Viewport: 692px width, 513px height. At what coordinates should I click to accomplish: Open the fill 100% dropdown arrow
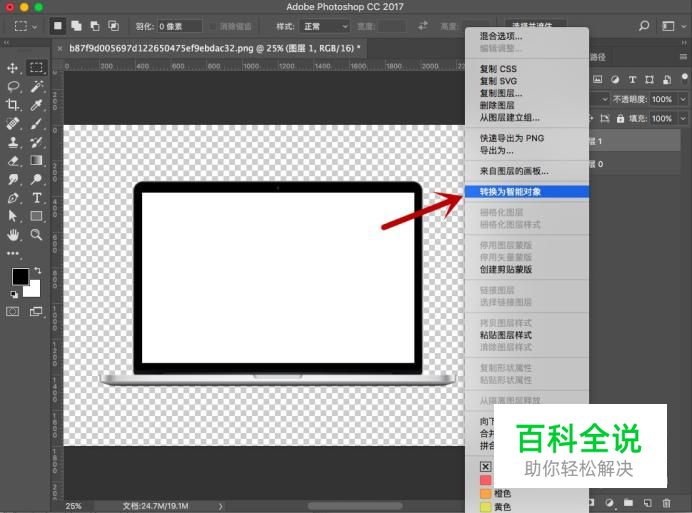tap(683, 118)
